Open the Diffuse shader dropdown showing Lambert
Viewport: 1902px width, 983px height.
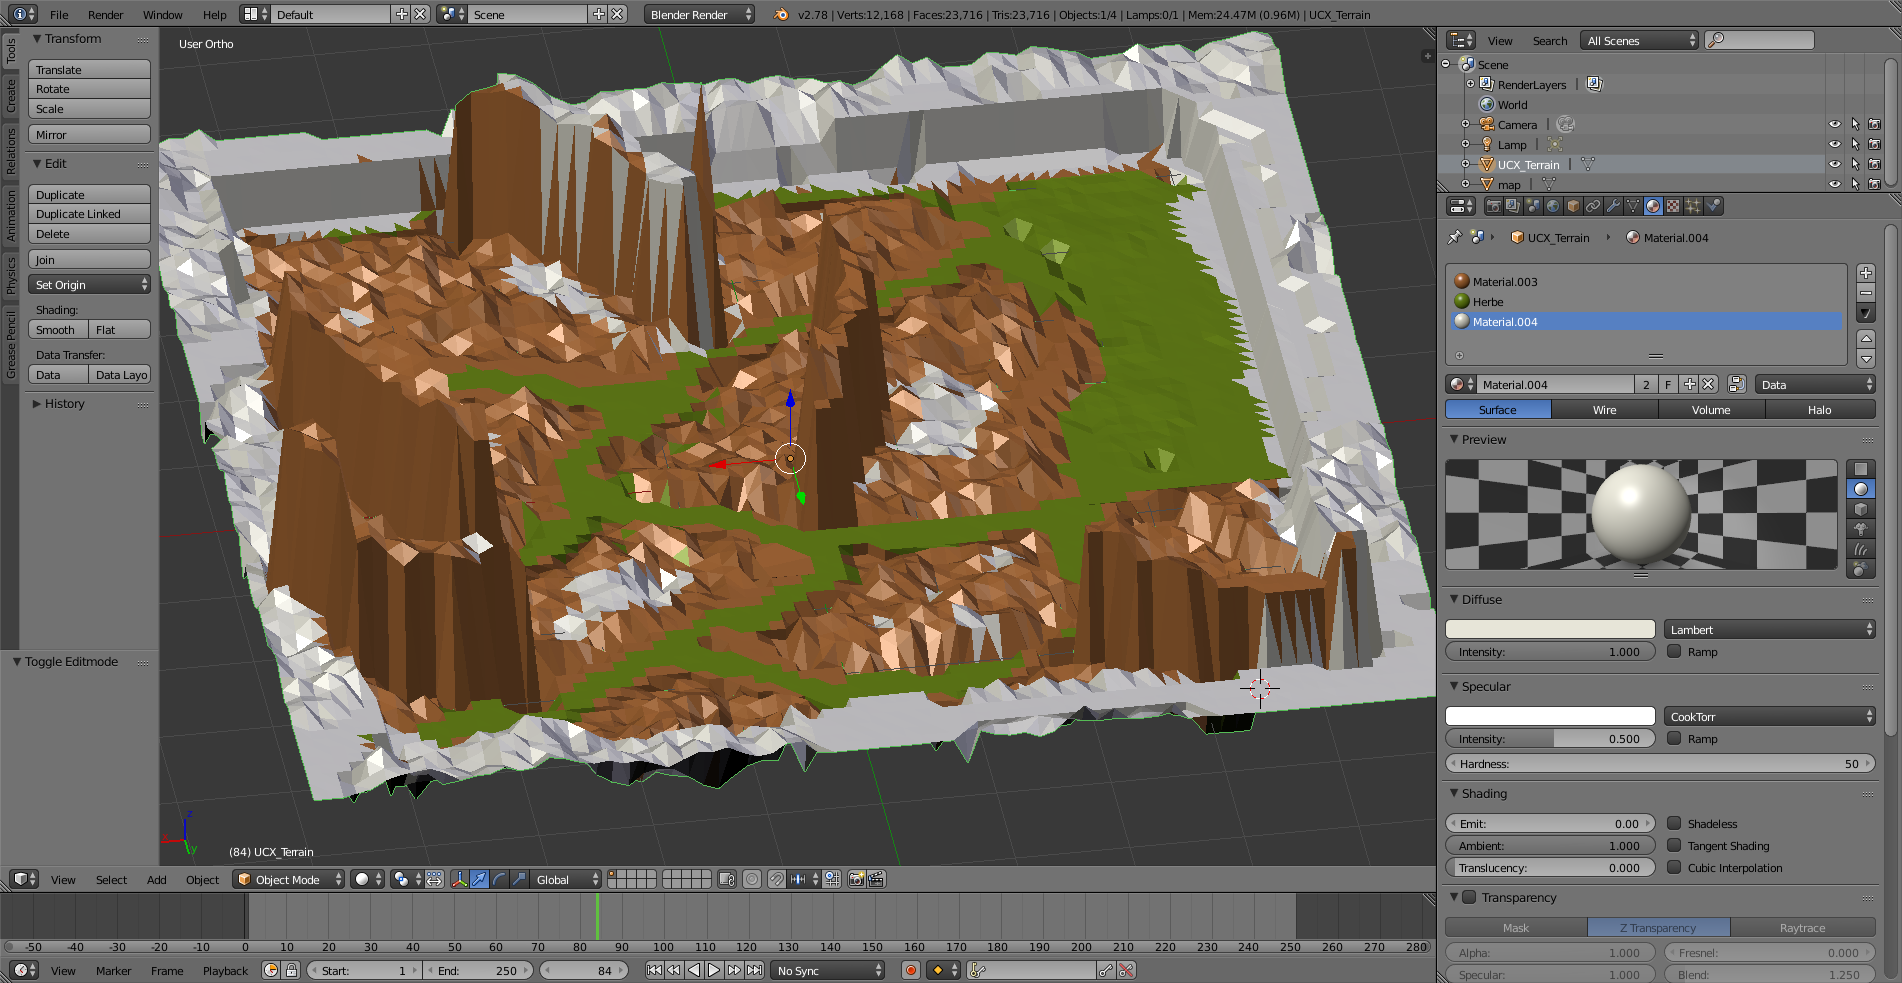pyautogui.click(x=1768, y=629)
